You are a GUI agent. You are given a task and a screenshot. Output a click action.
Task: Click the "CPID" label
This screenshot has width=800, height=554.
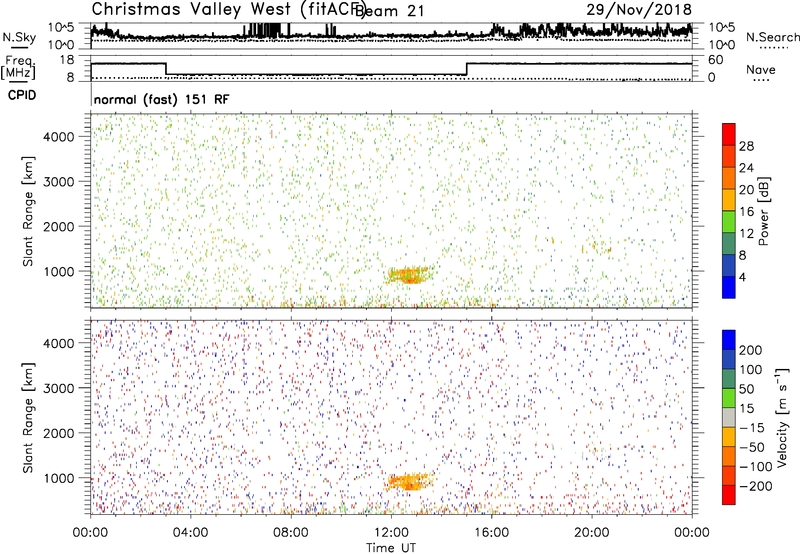tap(22, 95)
